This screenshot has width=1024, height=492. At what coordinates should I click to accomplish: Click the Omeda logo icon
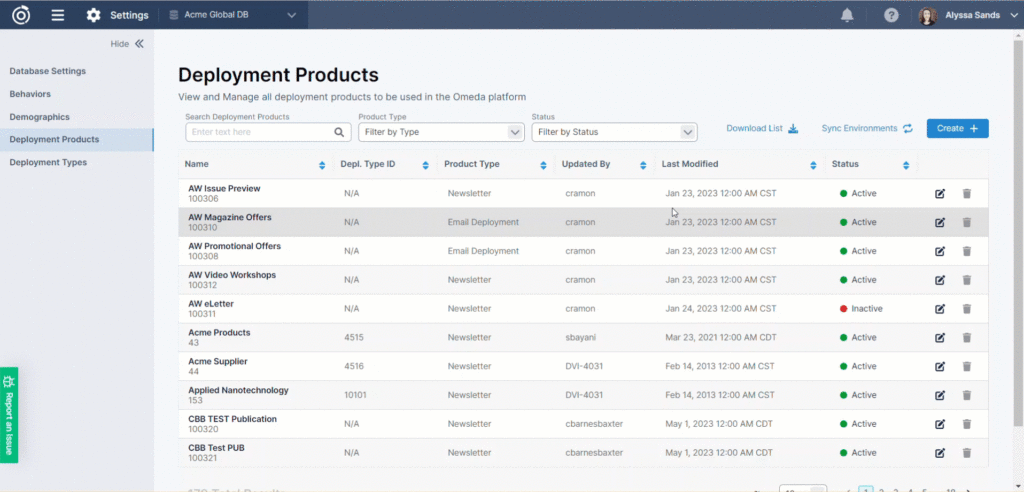click(x=21, y=15)
